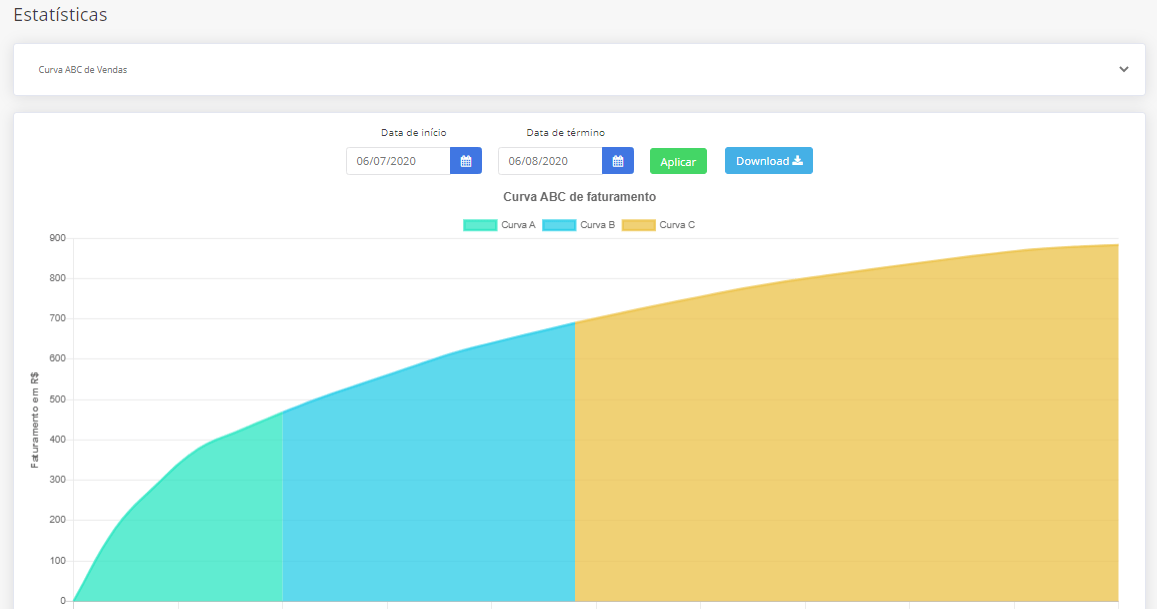This screenshot has height=609, width=1157.
Task: Click the Estatísticas page heading
Action: (60, 15)
